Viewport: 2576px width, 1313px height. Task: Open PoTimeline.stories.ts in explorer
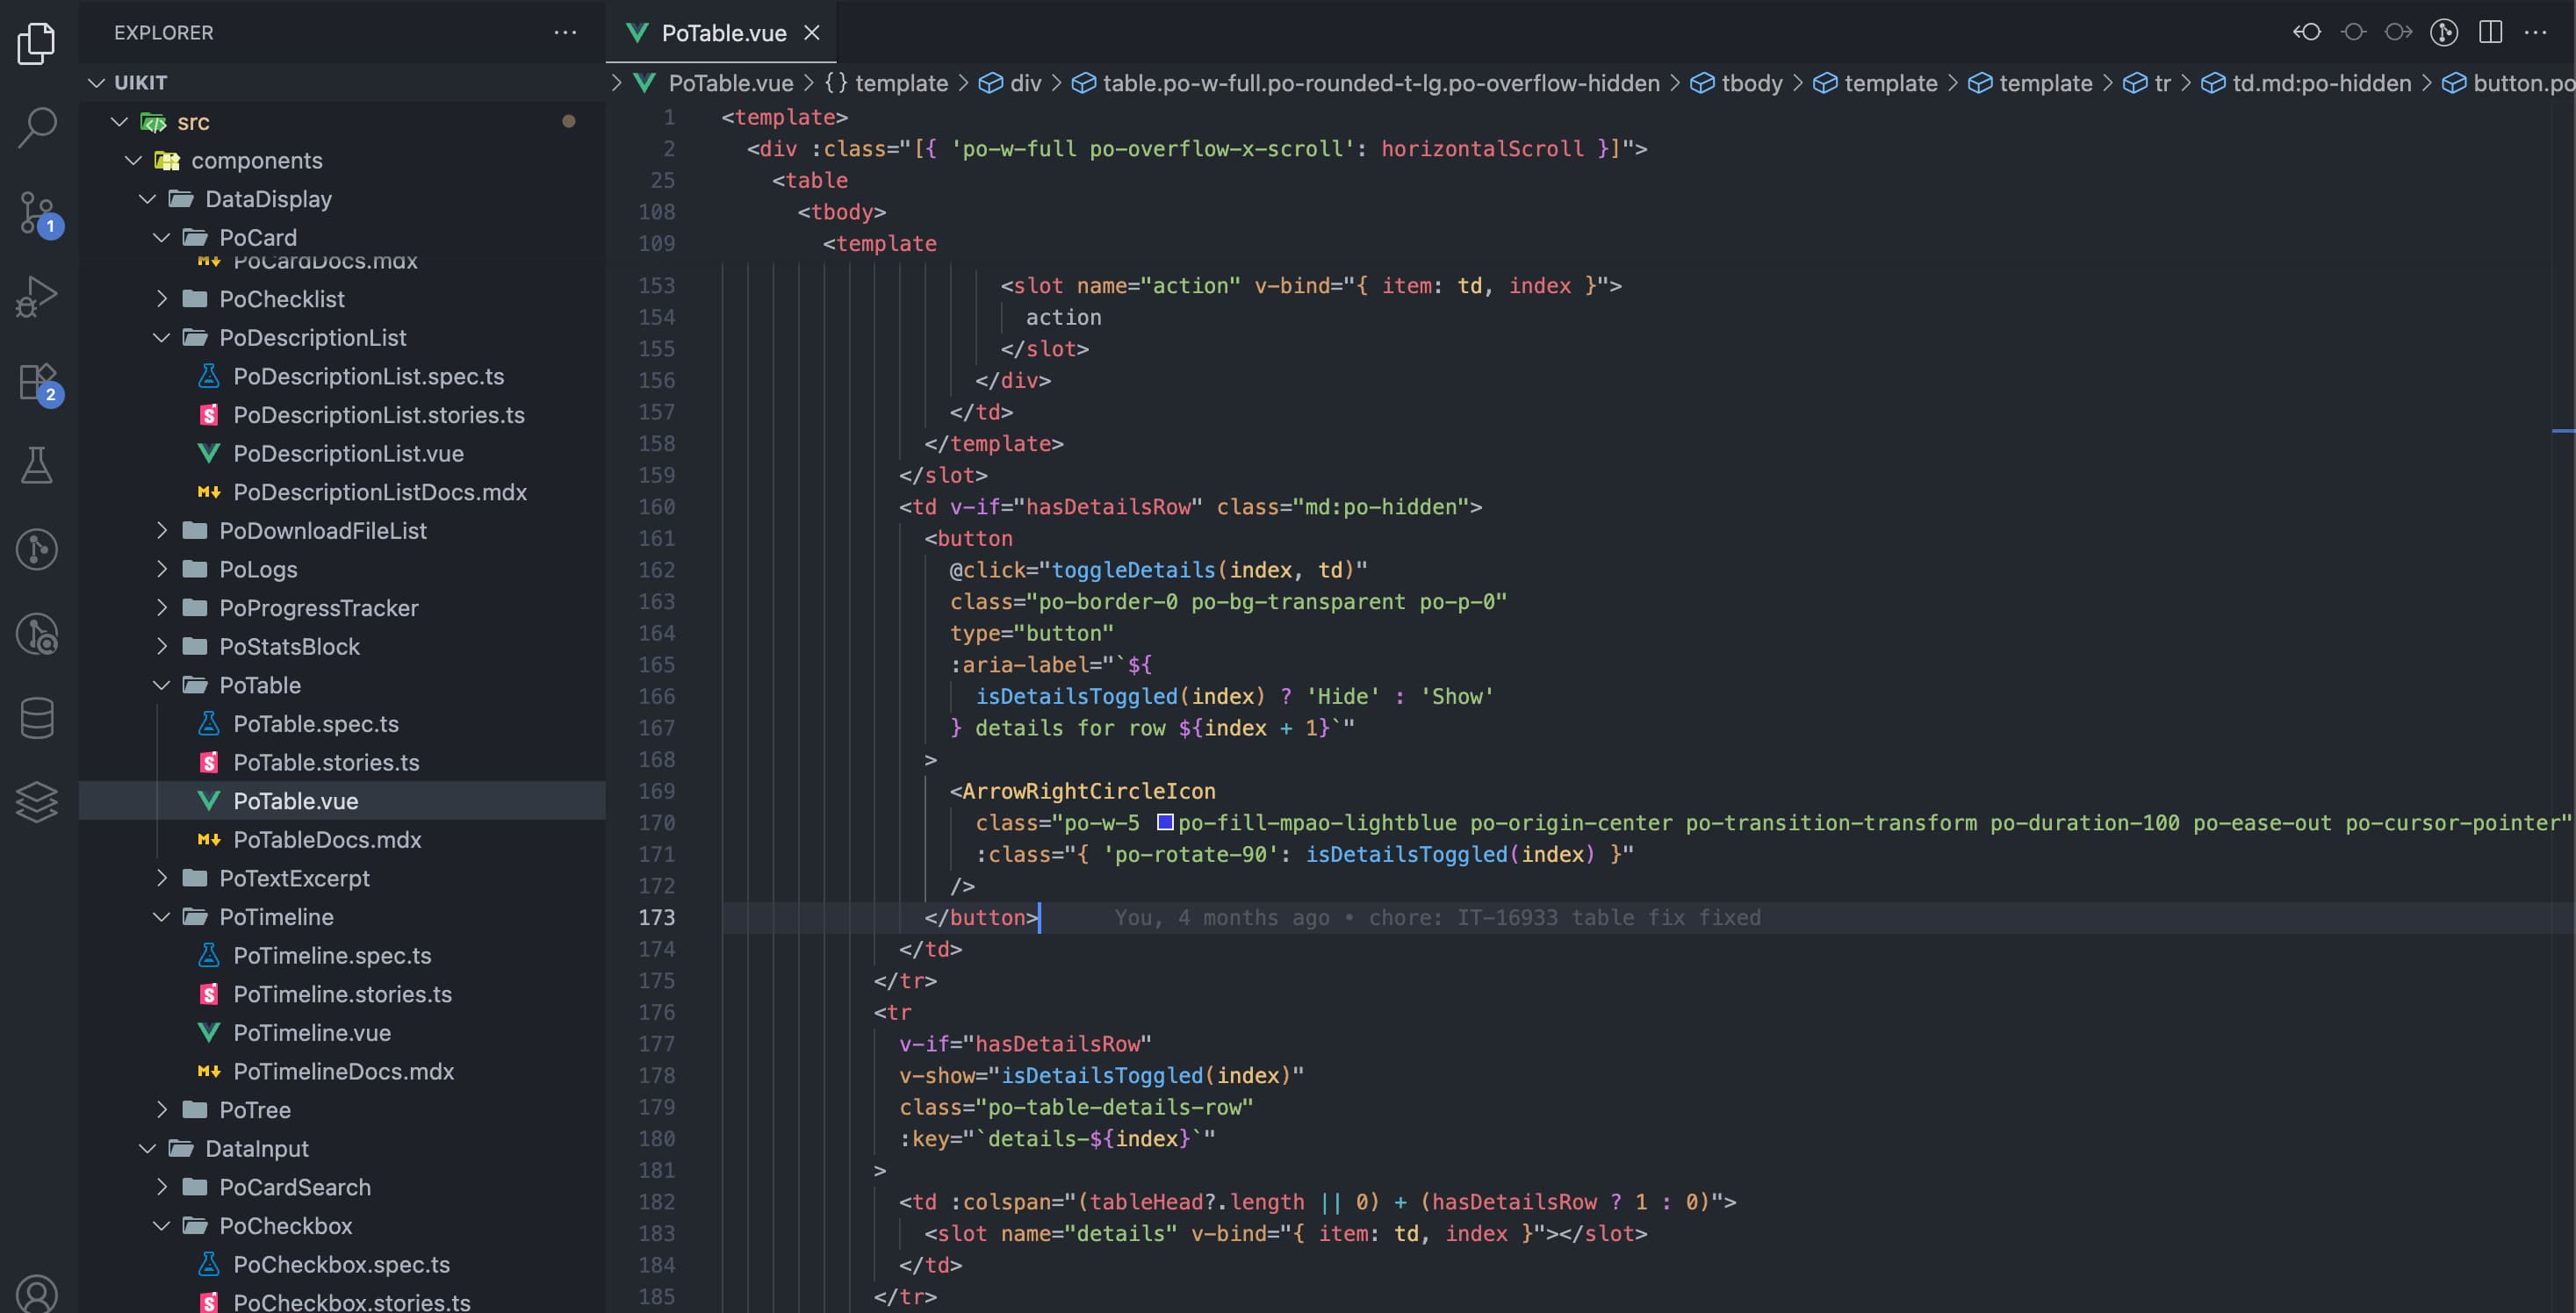pyautogui.click(x=342, y=994)
